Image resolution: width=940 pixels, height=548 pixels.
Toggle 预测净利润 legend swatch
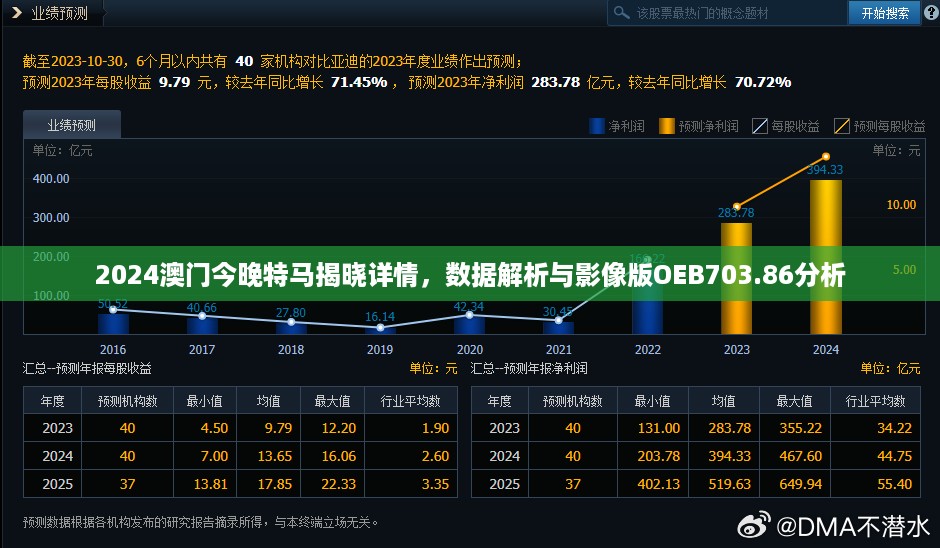(667, 126)
